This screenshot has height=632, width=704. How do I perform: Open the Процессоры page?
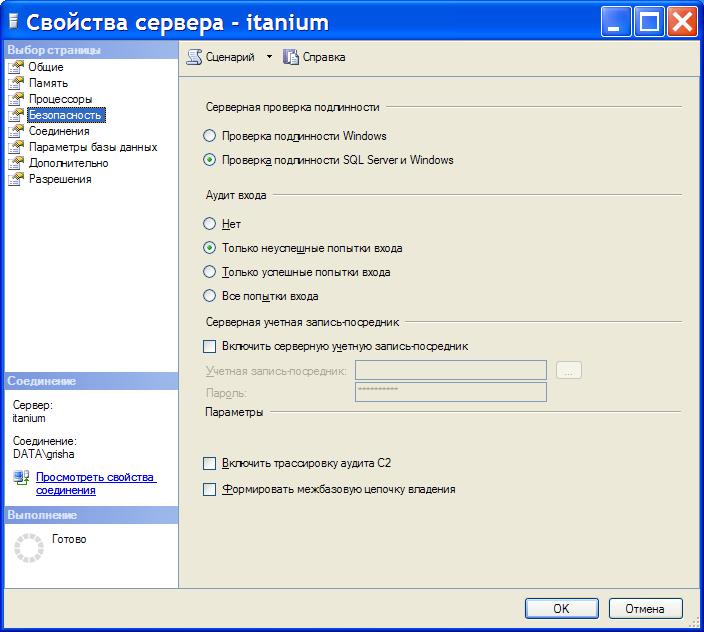61,99
